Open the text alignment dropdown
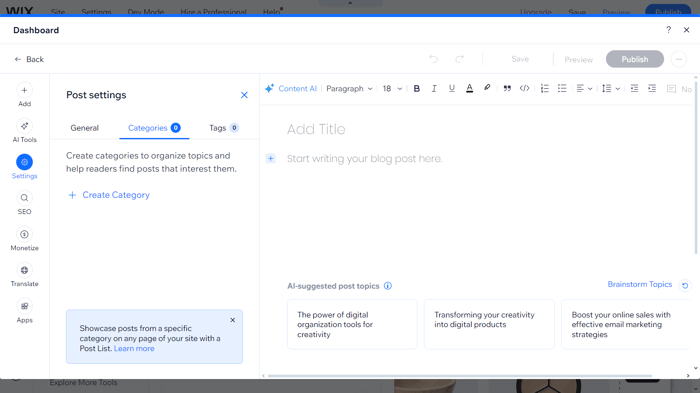This screenshot has height=393, width=700. pyautogui.click(x=584, y=88)
